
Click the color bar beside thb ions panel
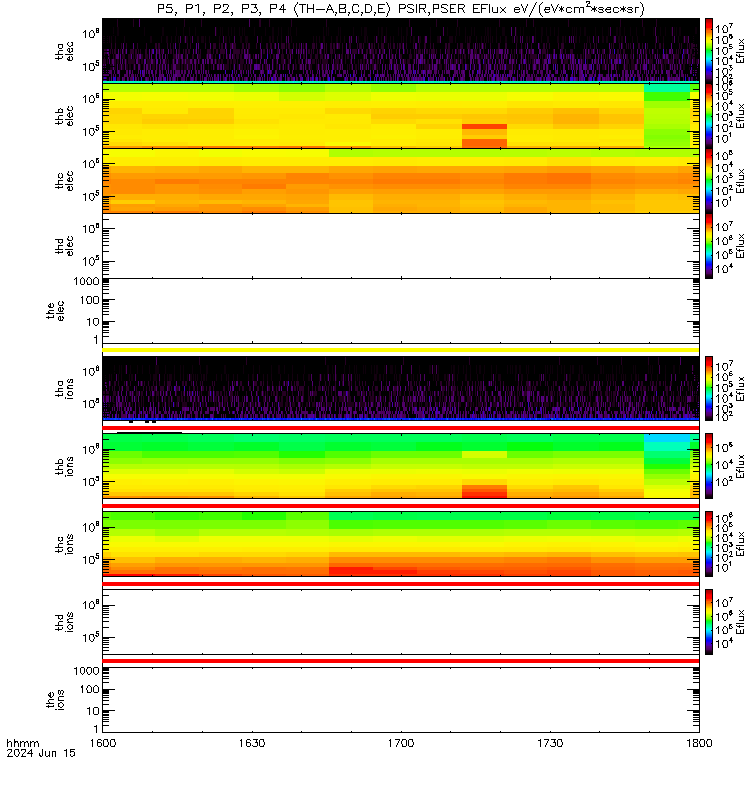[x=709, y=466]
